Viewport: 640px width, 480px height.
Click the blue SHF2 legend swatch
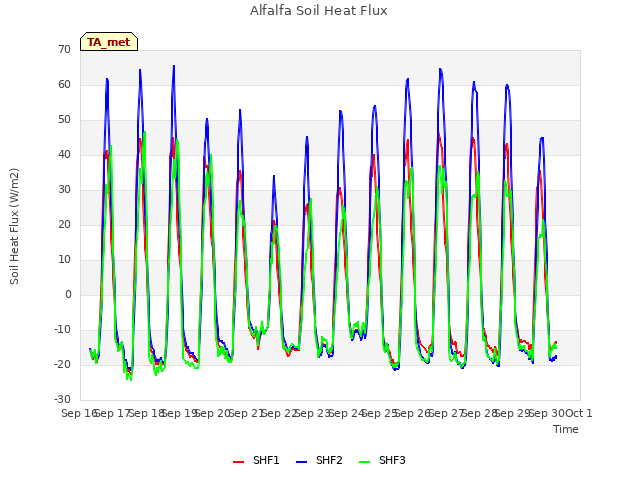pos(301,462)
